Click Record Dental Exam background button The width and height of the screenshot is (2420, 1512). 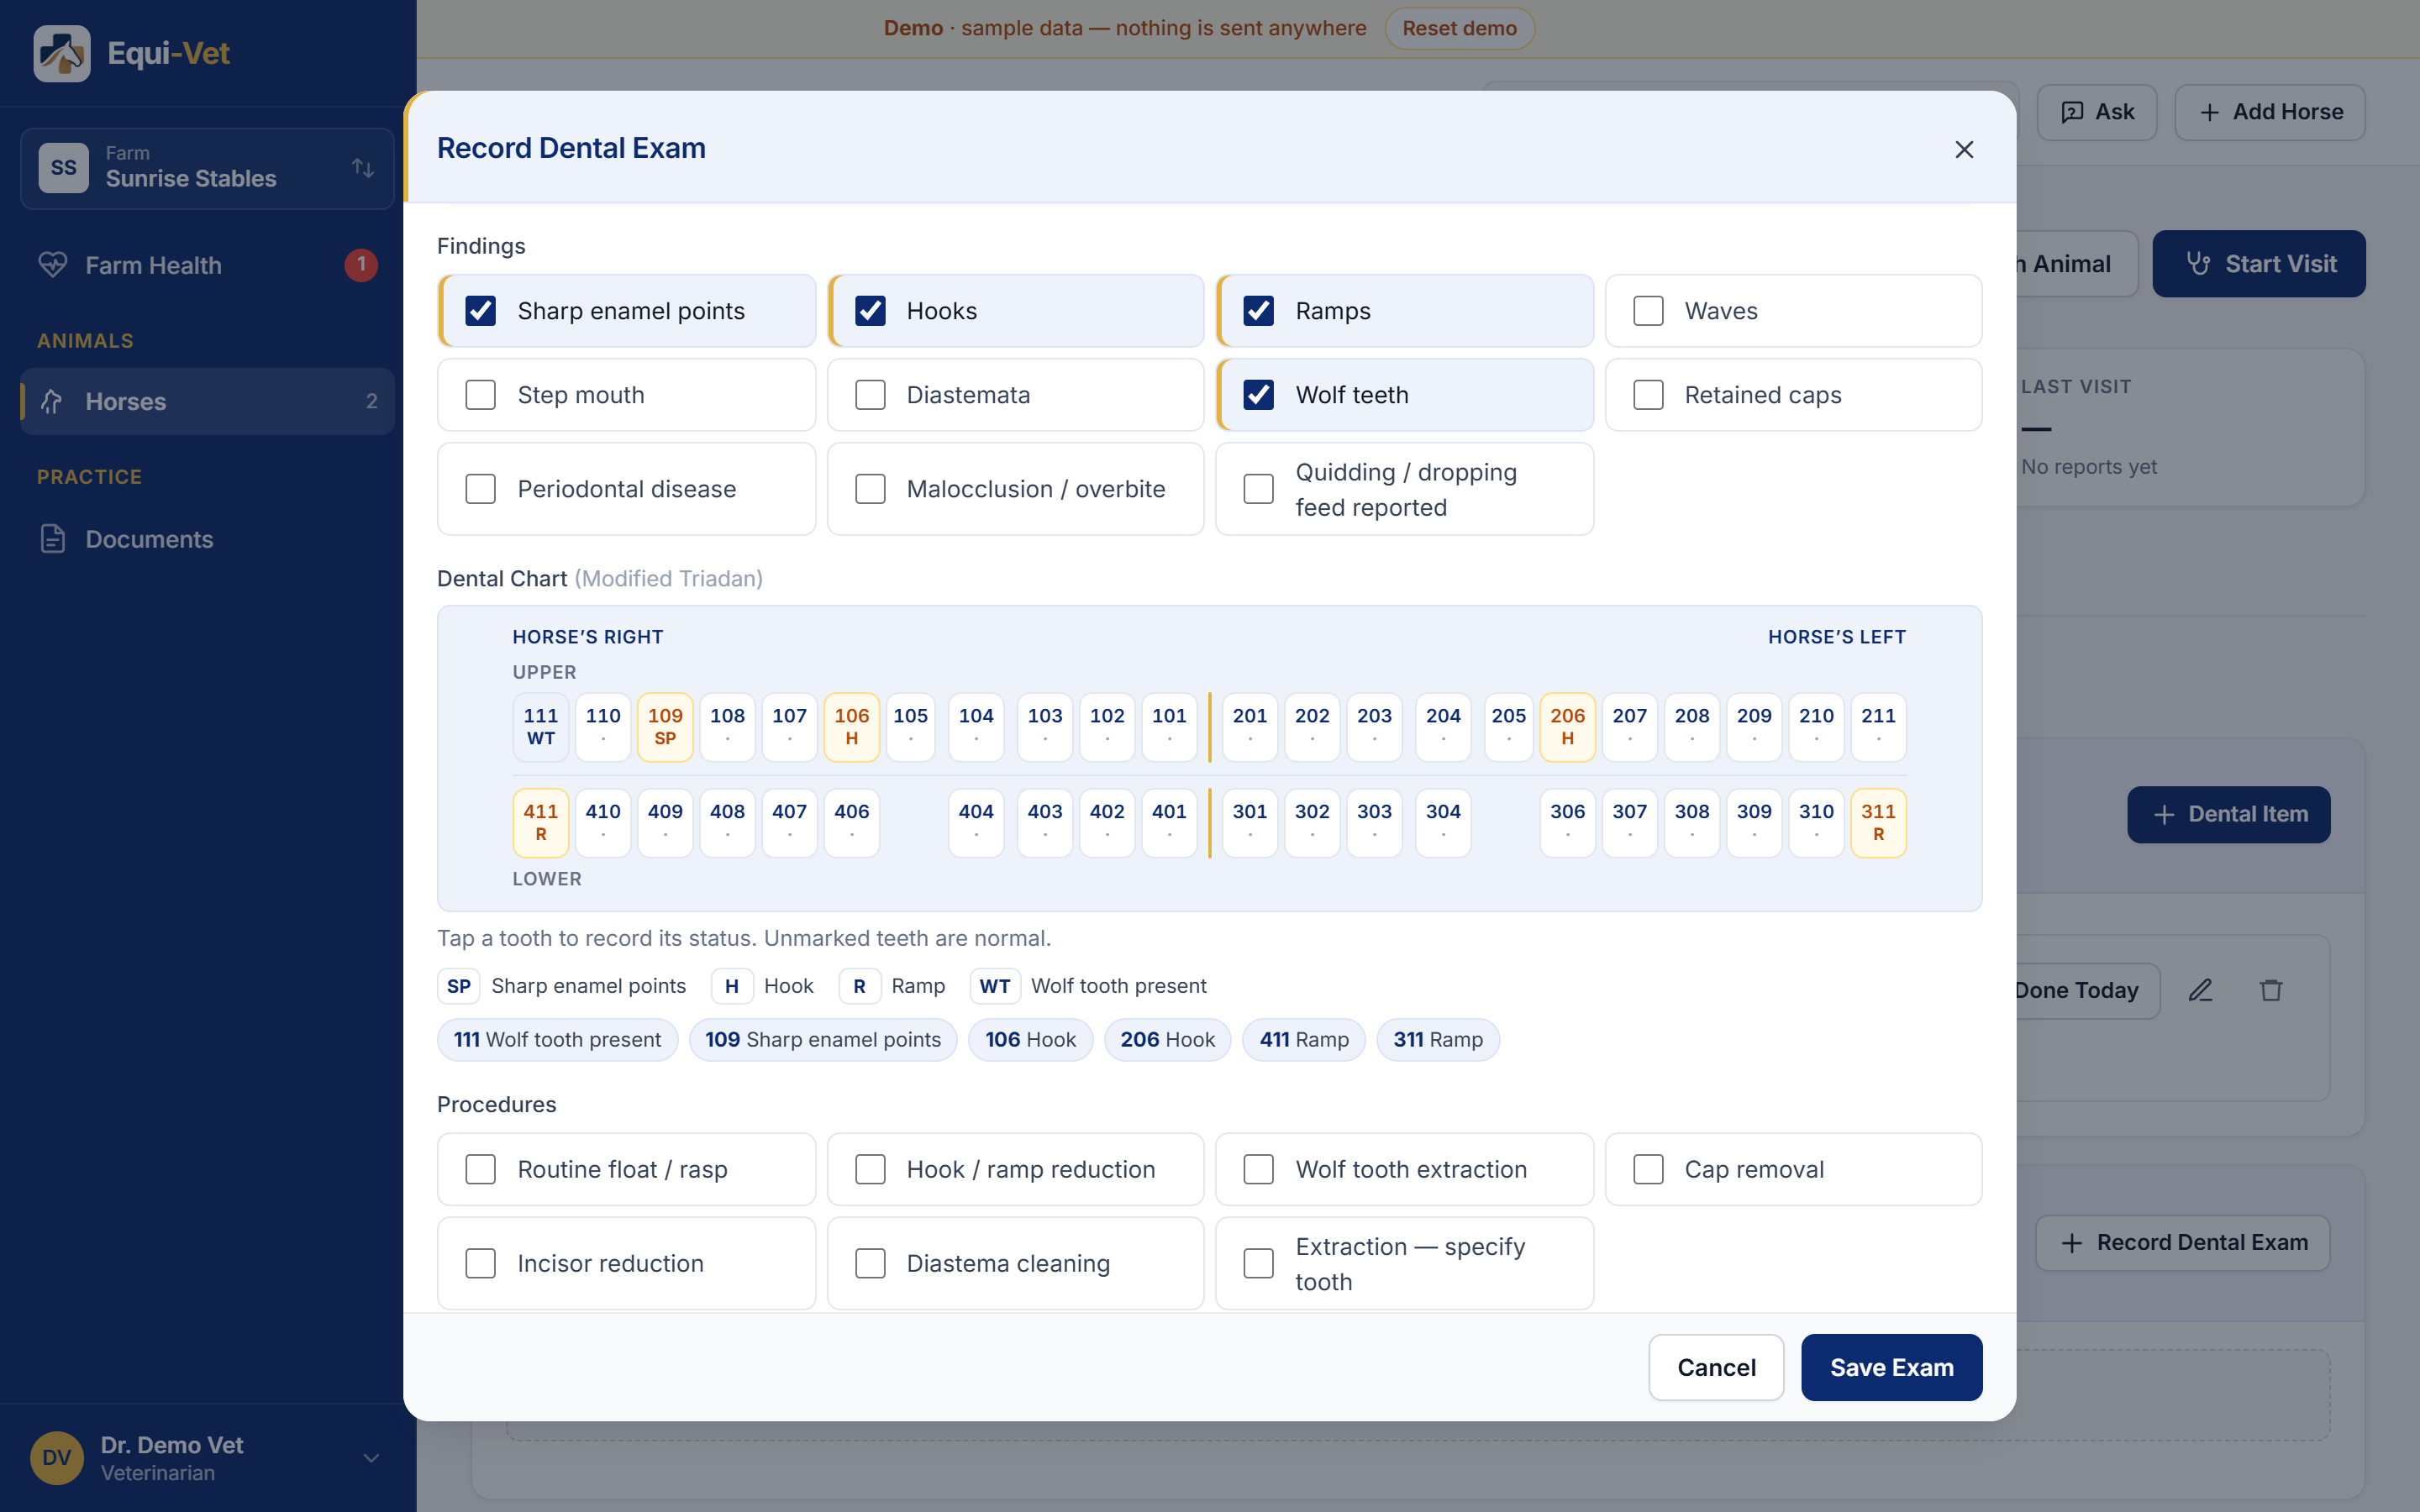2183,1242
